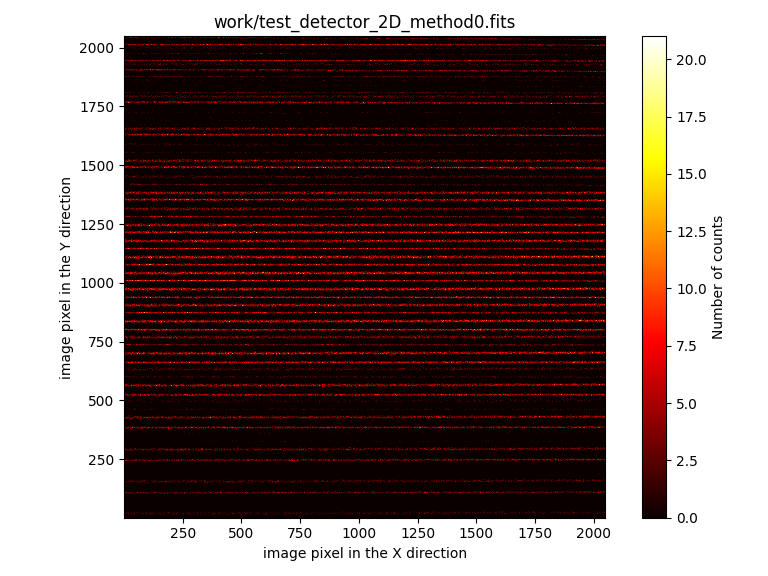Click the Y-axis tick label 500

click(x=103, y=401)
